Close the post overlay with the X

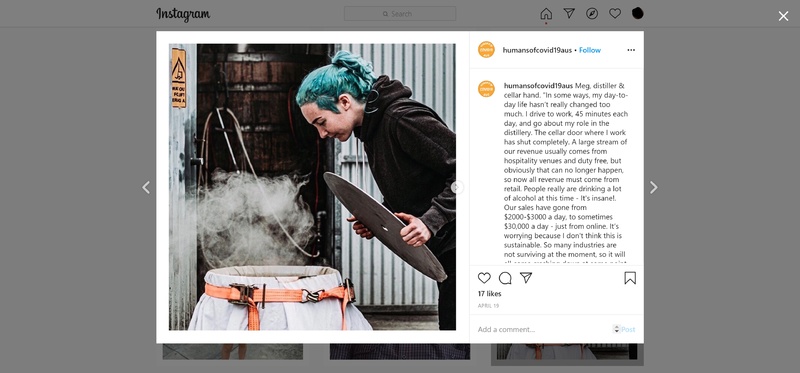point(783,16)
